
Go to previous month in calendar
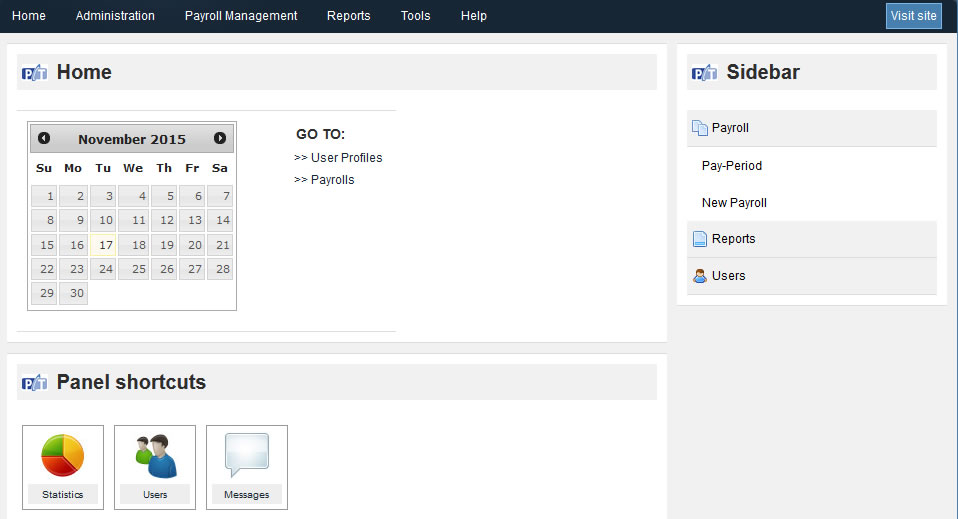pyautogui.click(x=44, y=139)
